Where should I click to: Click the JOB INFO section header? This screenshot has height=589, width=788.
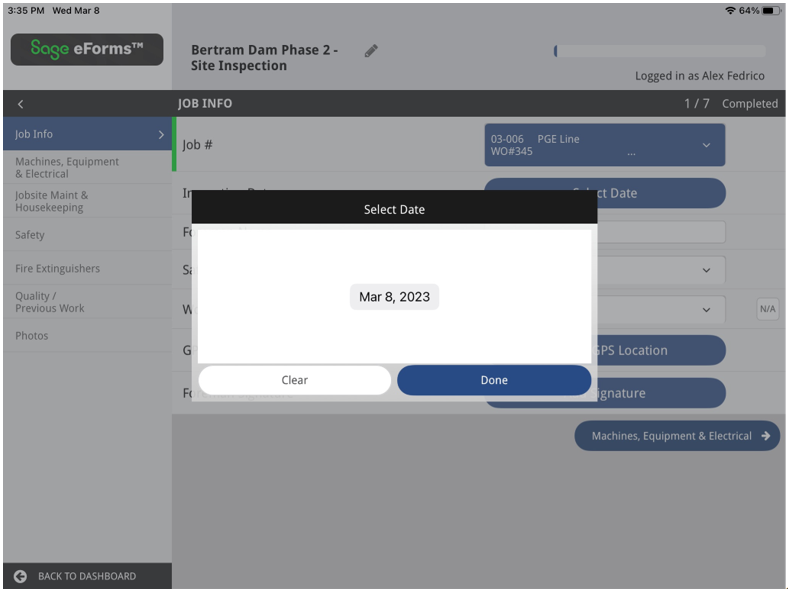205,104
